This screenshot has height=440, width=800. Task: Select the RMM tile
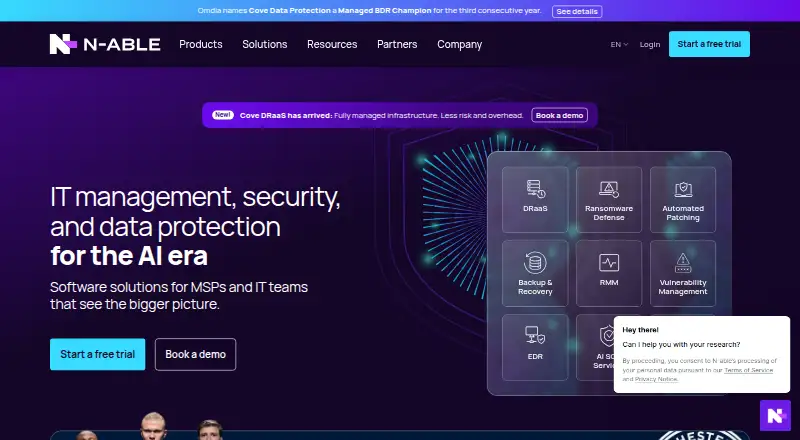pyautogui.click(x=609, y=274)
